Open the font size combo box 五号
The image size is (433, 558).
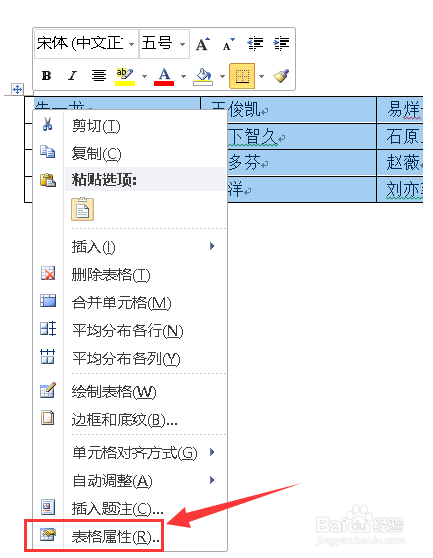point(164,44)
